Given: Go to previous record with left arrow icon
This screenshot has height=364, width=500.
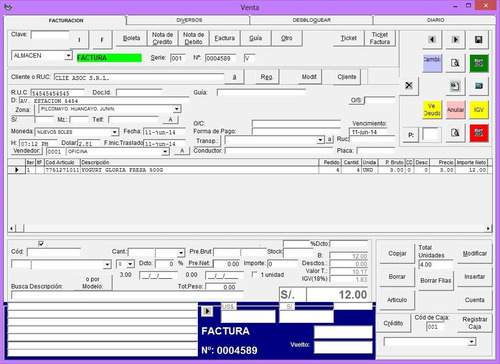Looking at the screenshot, I should tap(432, 39).
